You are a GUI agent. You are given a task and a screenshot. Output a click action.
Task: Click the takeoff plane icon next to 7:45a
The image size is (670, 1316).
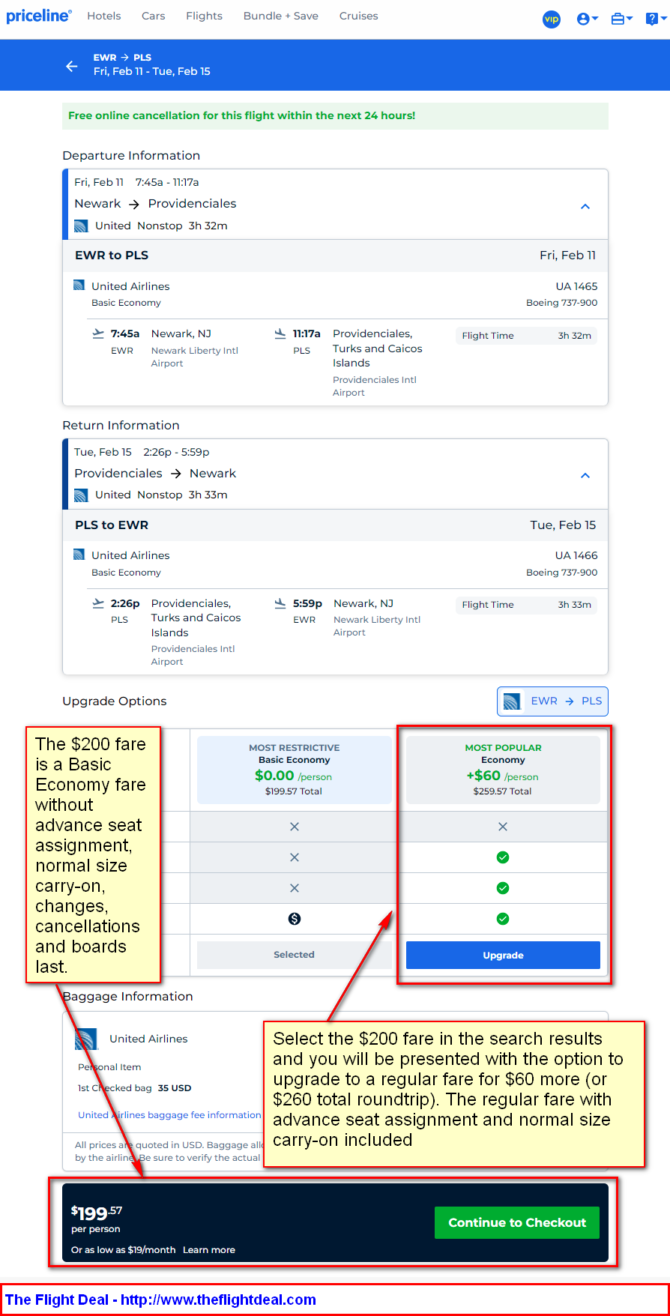[97, 334]
